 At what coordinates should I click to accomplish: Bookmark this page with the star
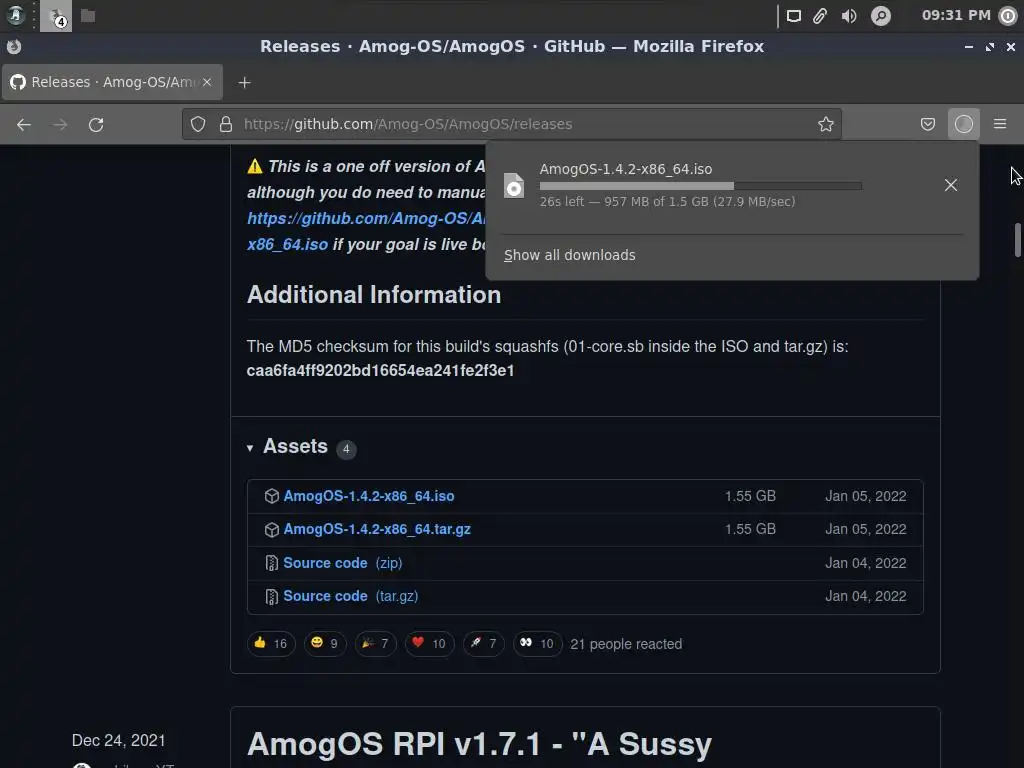tap(825, 124)
